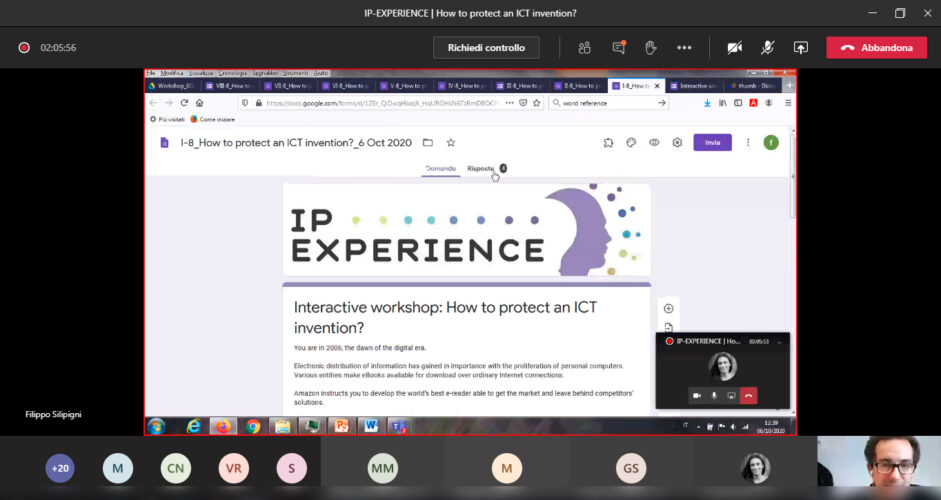The height and width of the screenshot is (500, 941).
Task: Click the Invia send button
Action: (x=712, y=142)
